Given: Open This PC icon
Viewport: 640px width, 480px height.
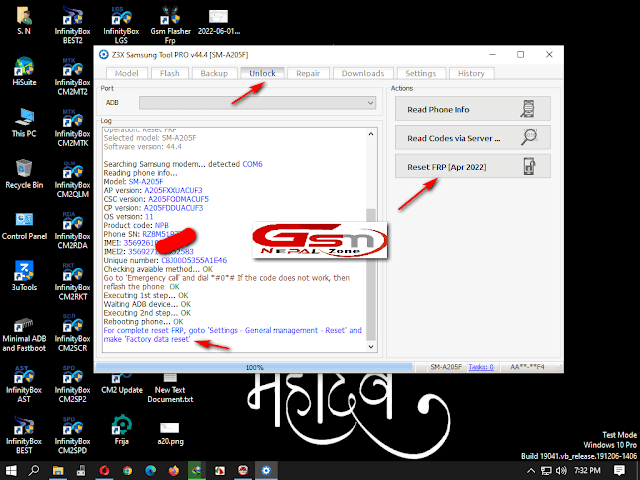Looking at the screenshot, I should [24, 122].
